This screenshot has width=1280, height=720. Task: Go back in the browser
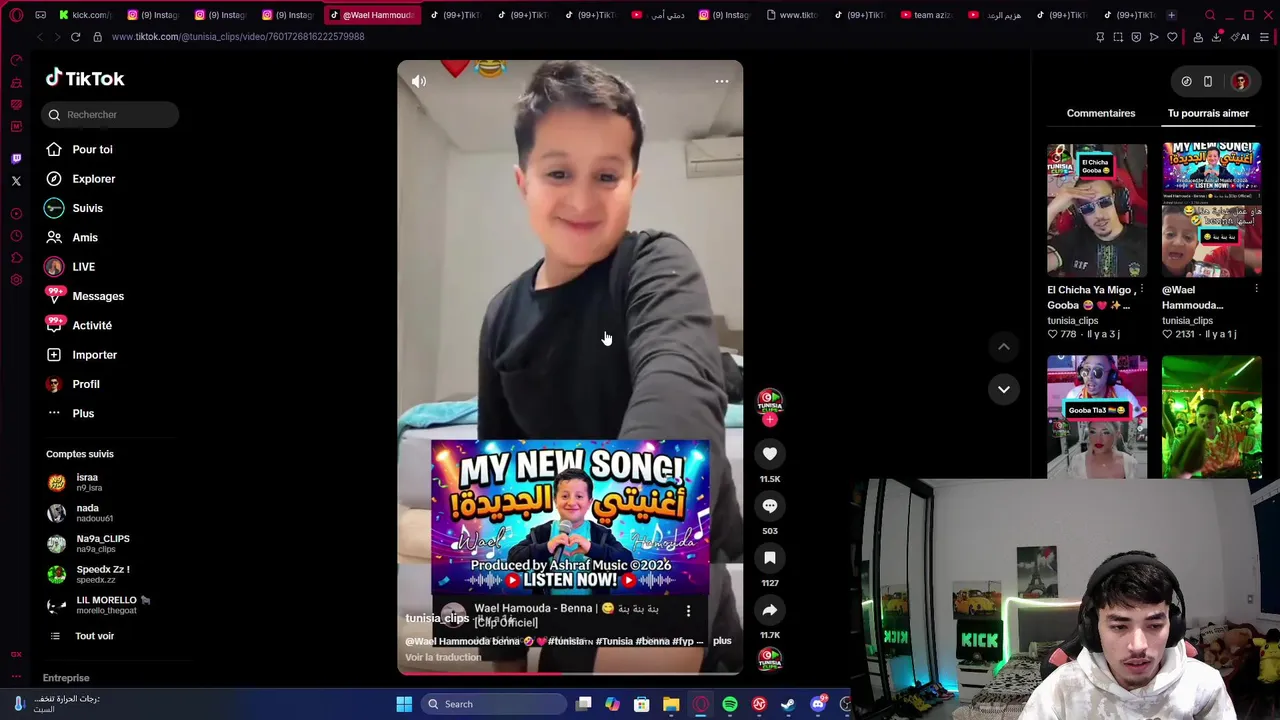coord(39,37)
